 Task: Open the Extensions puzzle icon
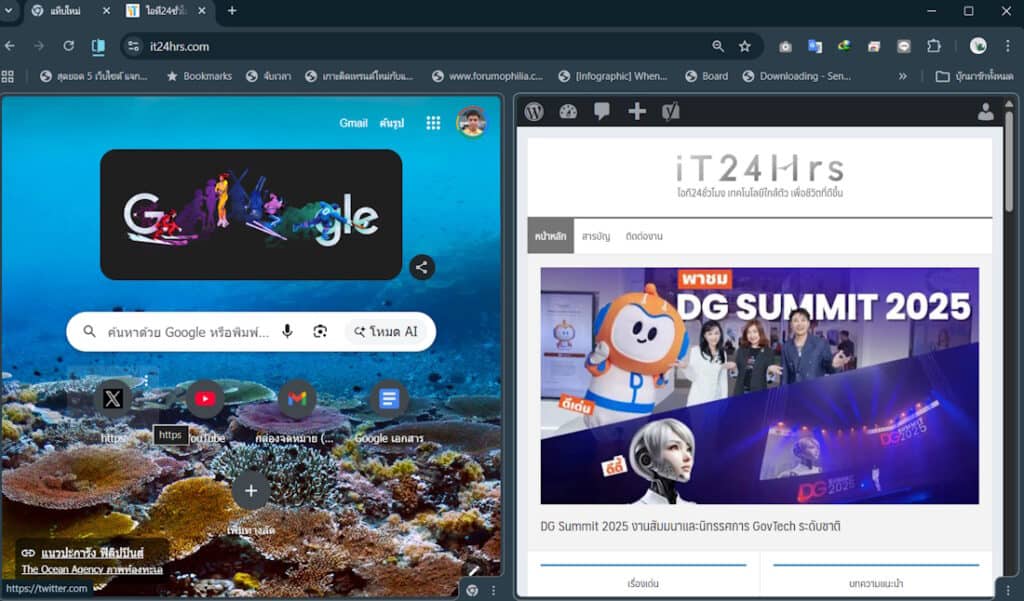point(934,46)
